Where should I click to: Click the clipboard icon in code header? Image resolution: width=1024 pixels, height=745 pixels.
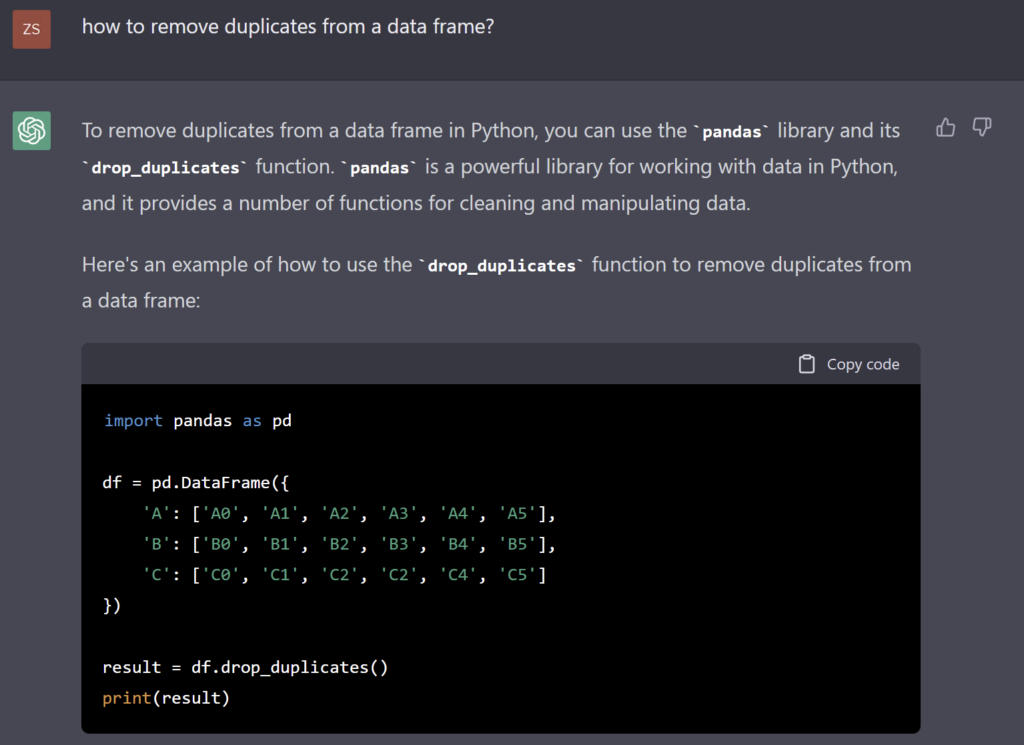point(807,364)
